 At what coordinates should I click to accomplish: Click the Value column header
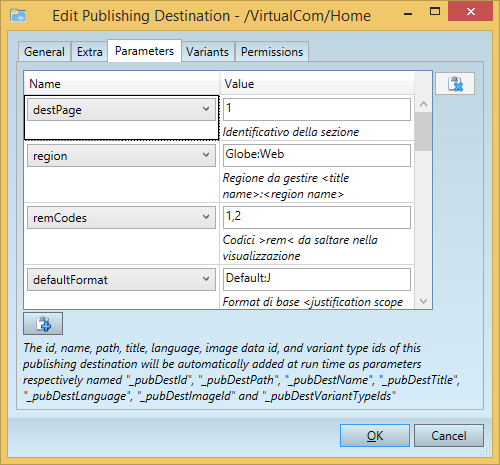tap(317, 83)
